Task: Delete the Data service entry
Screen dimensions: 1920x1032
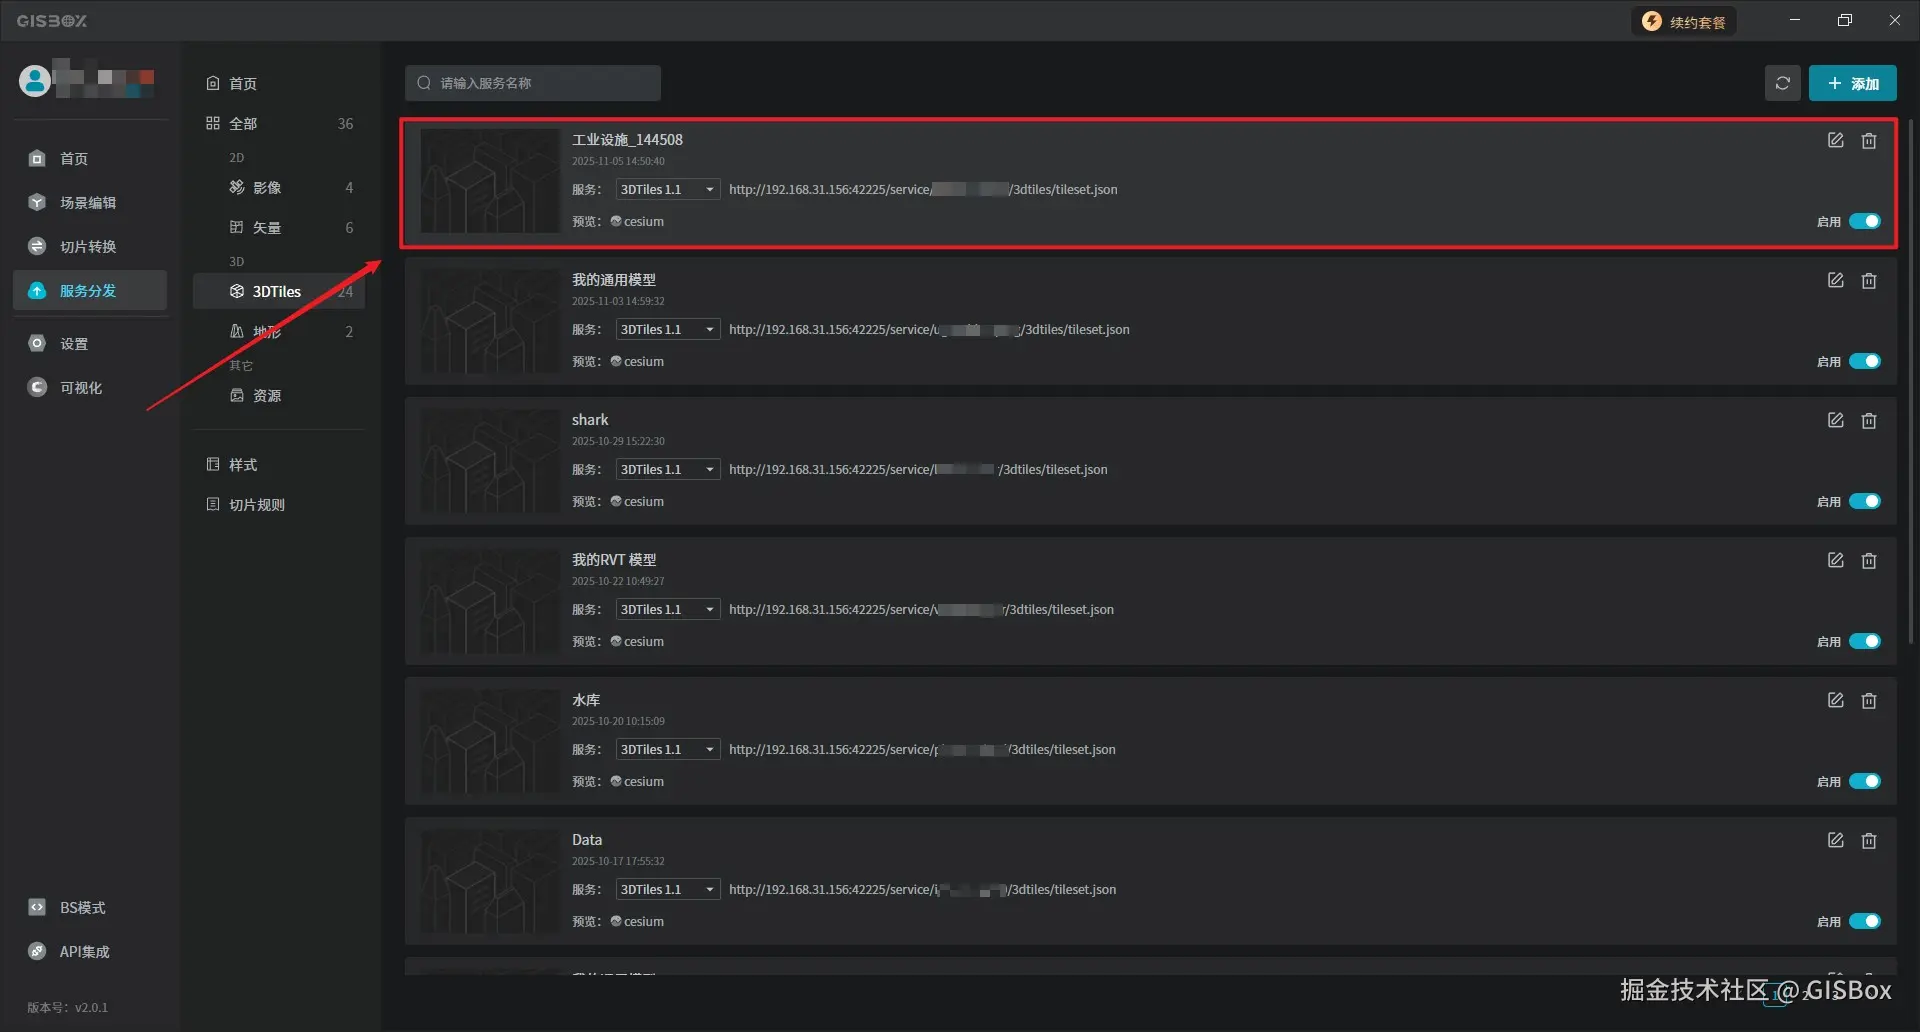Action: click(x=1868, y=841)
